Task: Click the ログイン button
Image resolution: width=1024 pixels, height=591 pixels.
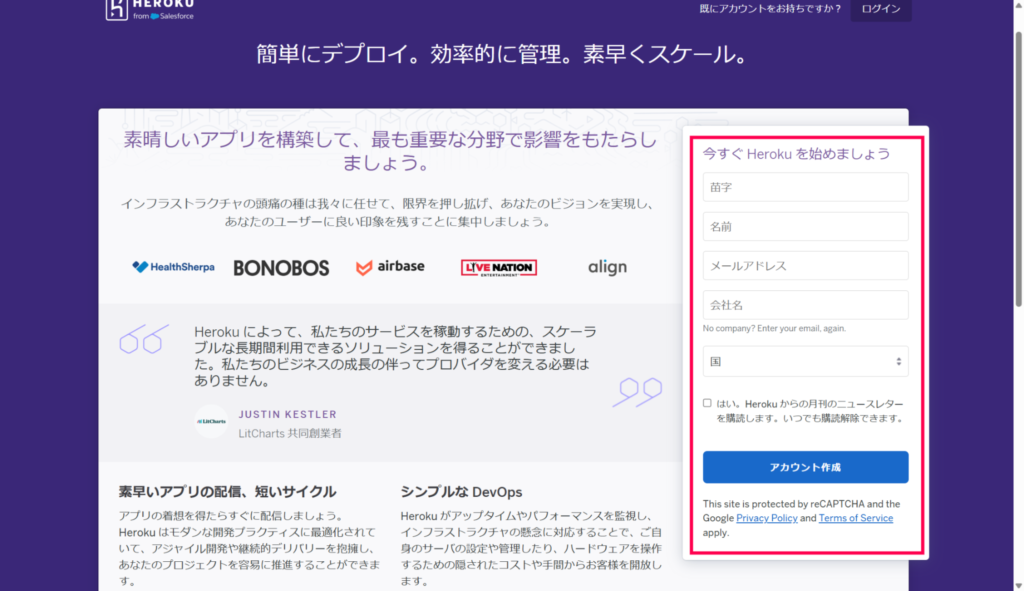Action: tap(880, 9)
